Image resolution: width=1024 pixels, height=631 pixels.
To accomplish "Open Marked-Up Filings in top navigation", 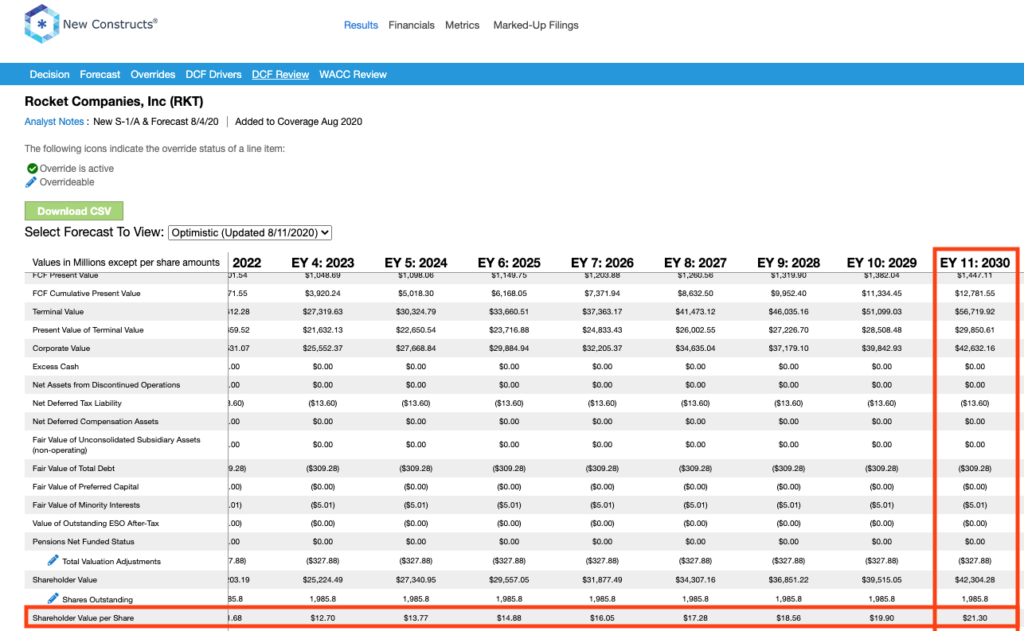I will [x=535, y=25].
